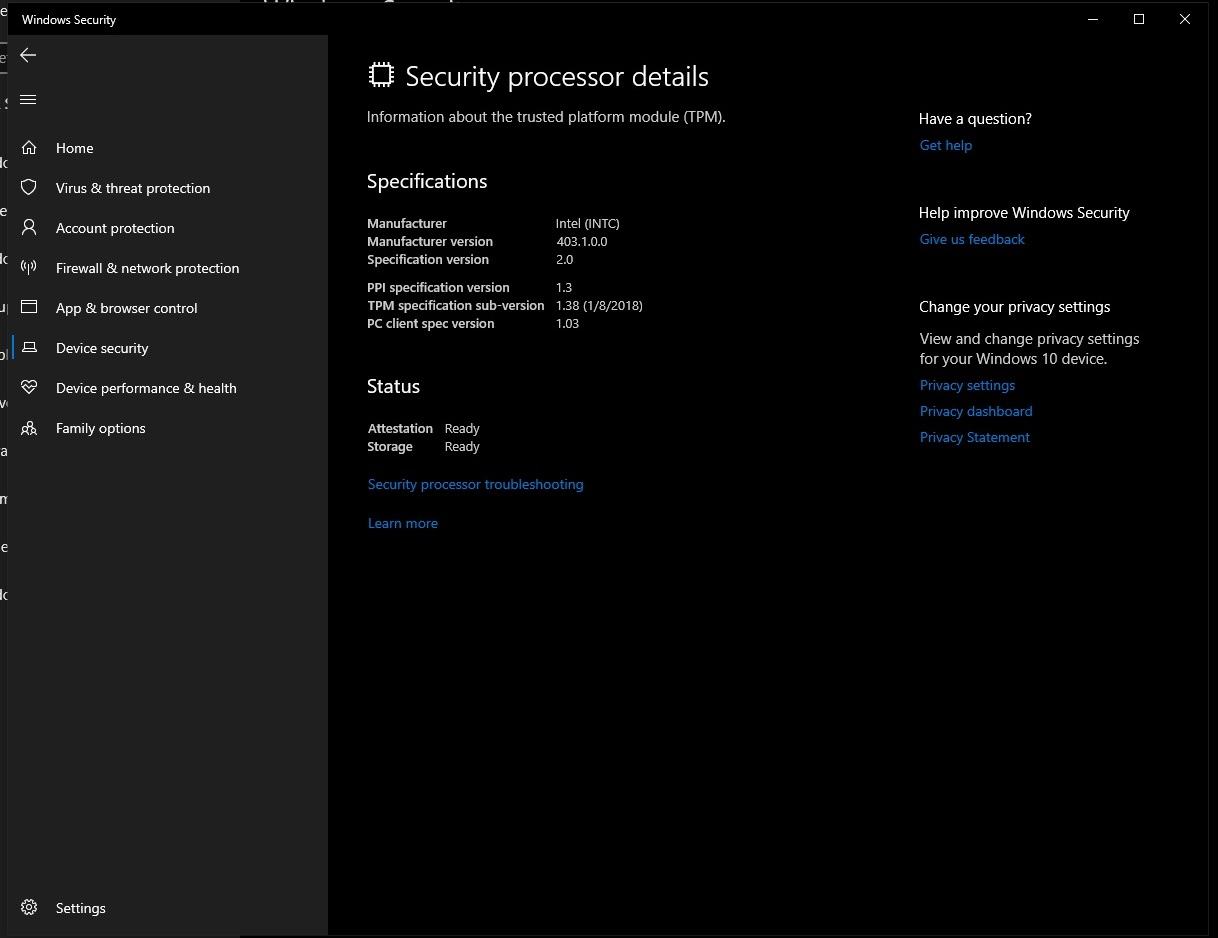This screenshot has width=1218, height=938.
Task: Click the Security processor details heading
Action: click(x=557, y=76)
